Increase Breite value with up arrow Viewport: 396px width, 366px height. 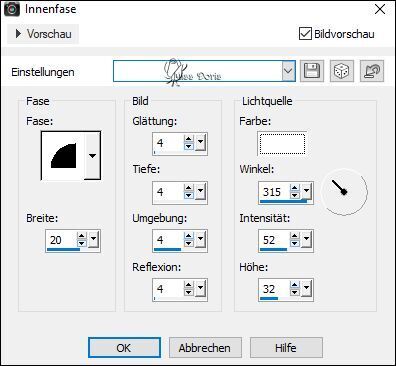pyautogui.click(x=82, y=236)
